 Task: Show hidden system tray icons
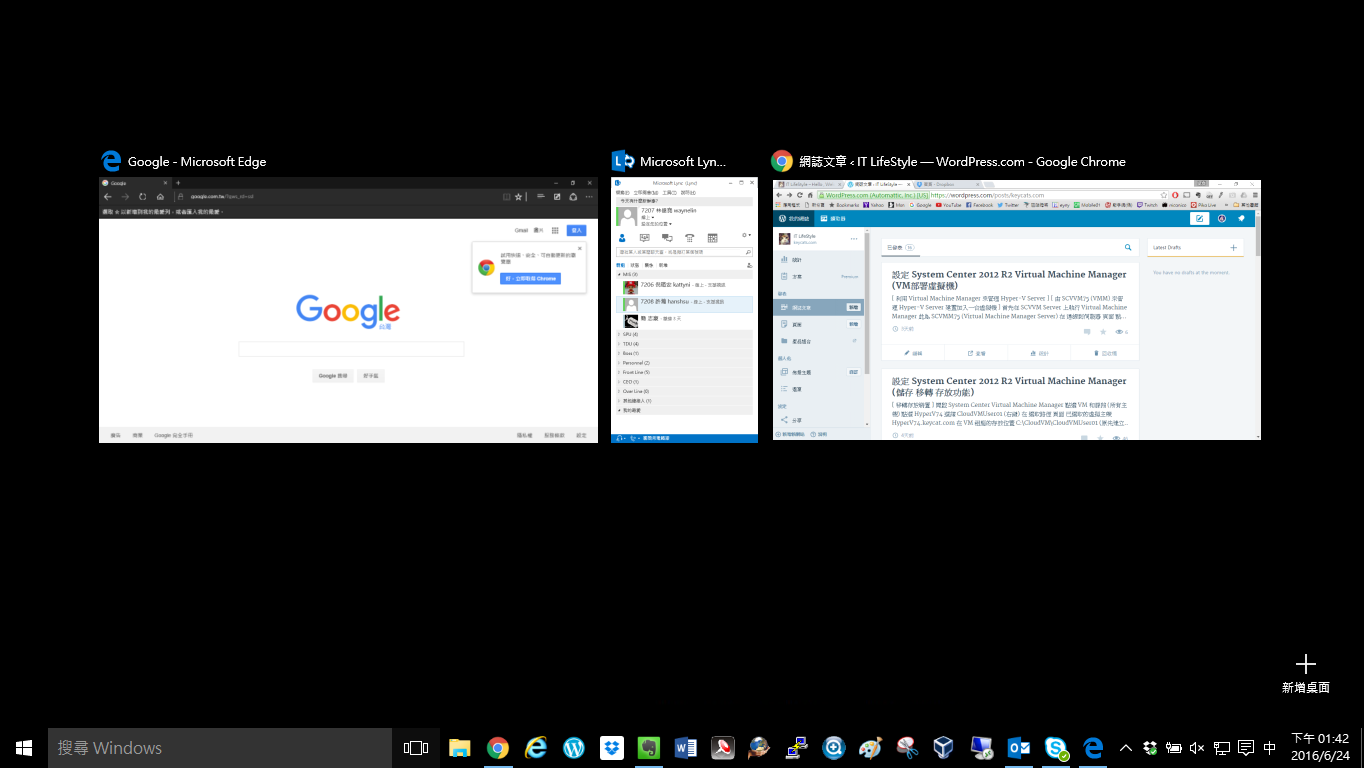(x=1125, y=748)
